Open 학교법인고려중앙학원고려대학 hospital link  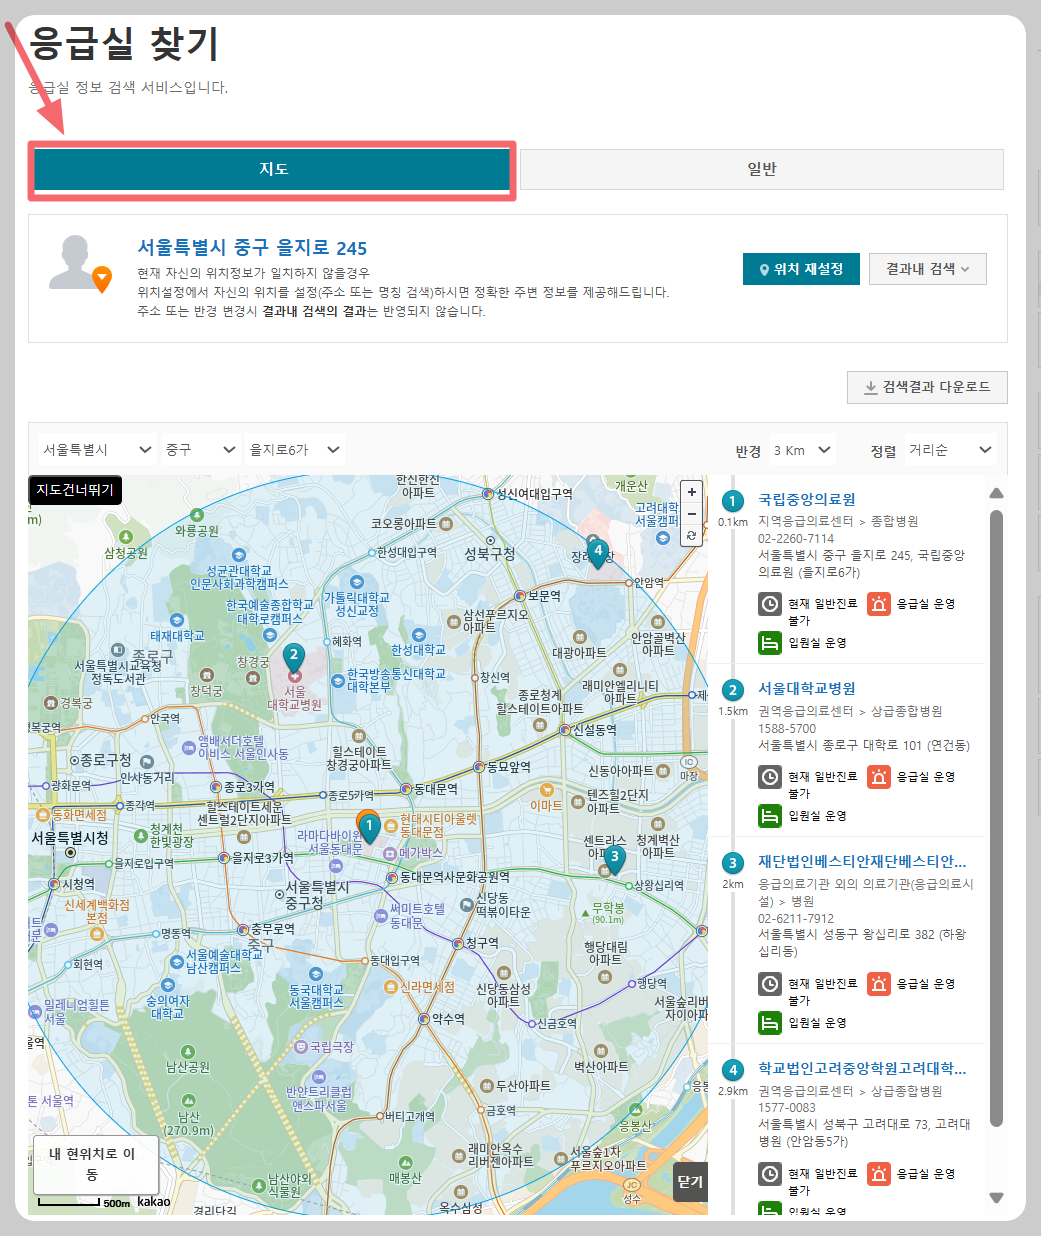862,1068
